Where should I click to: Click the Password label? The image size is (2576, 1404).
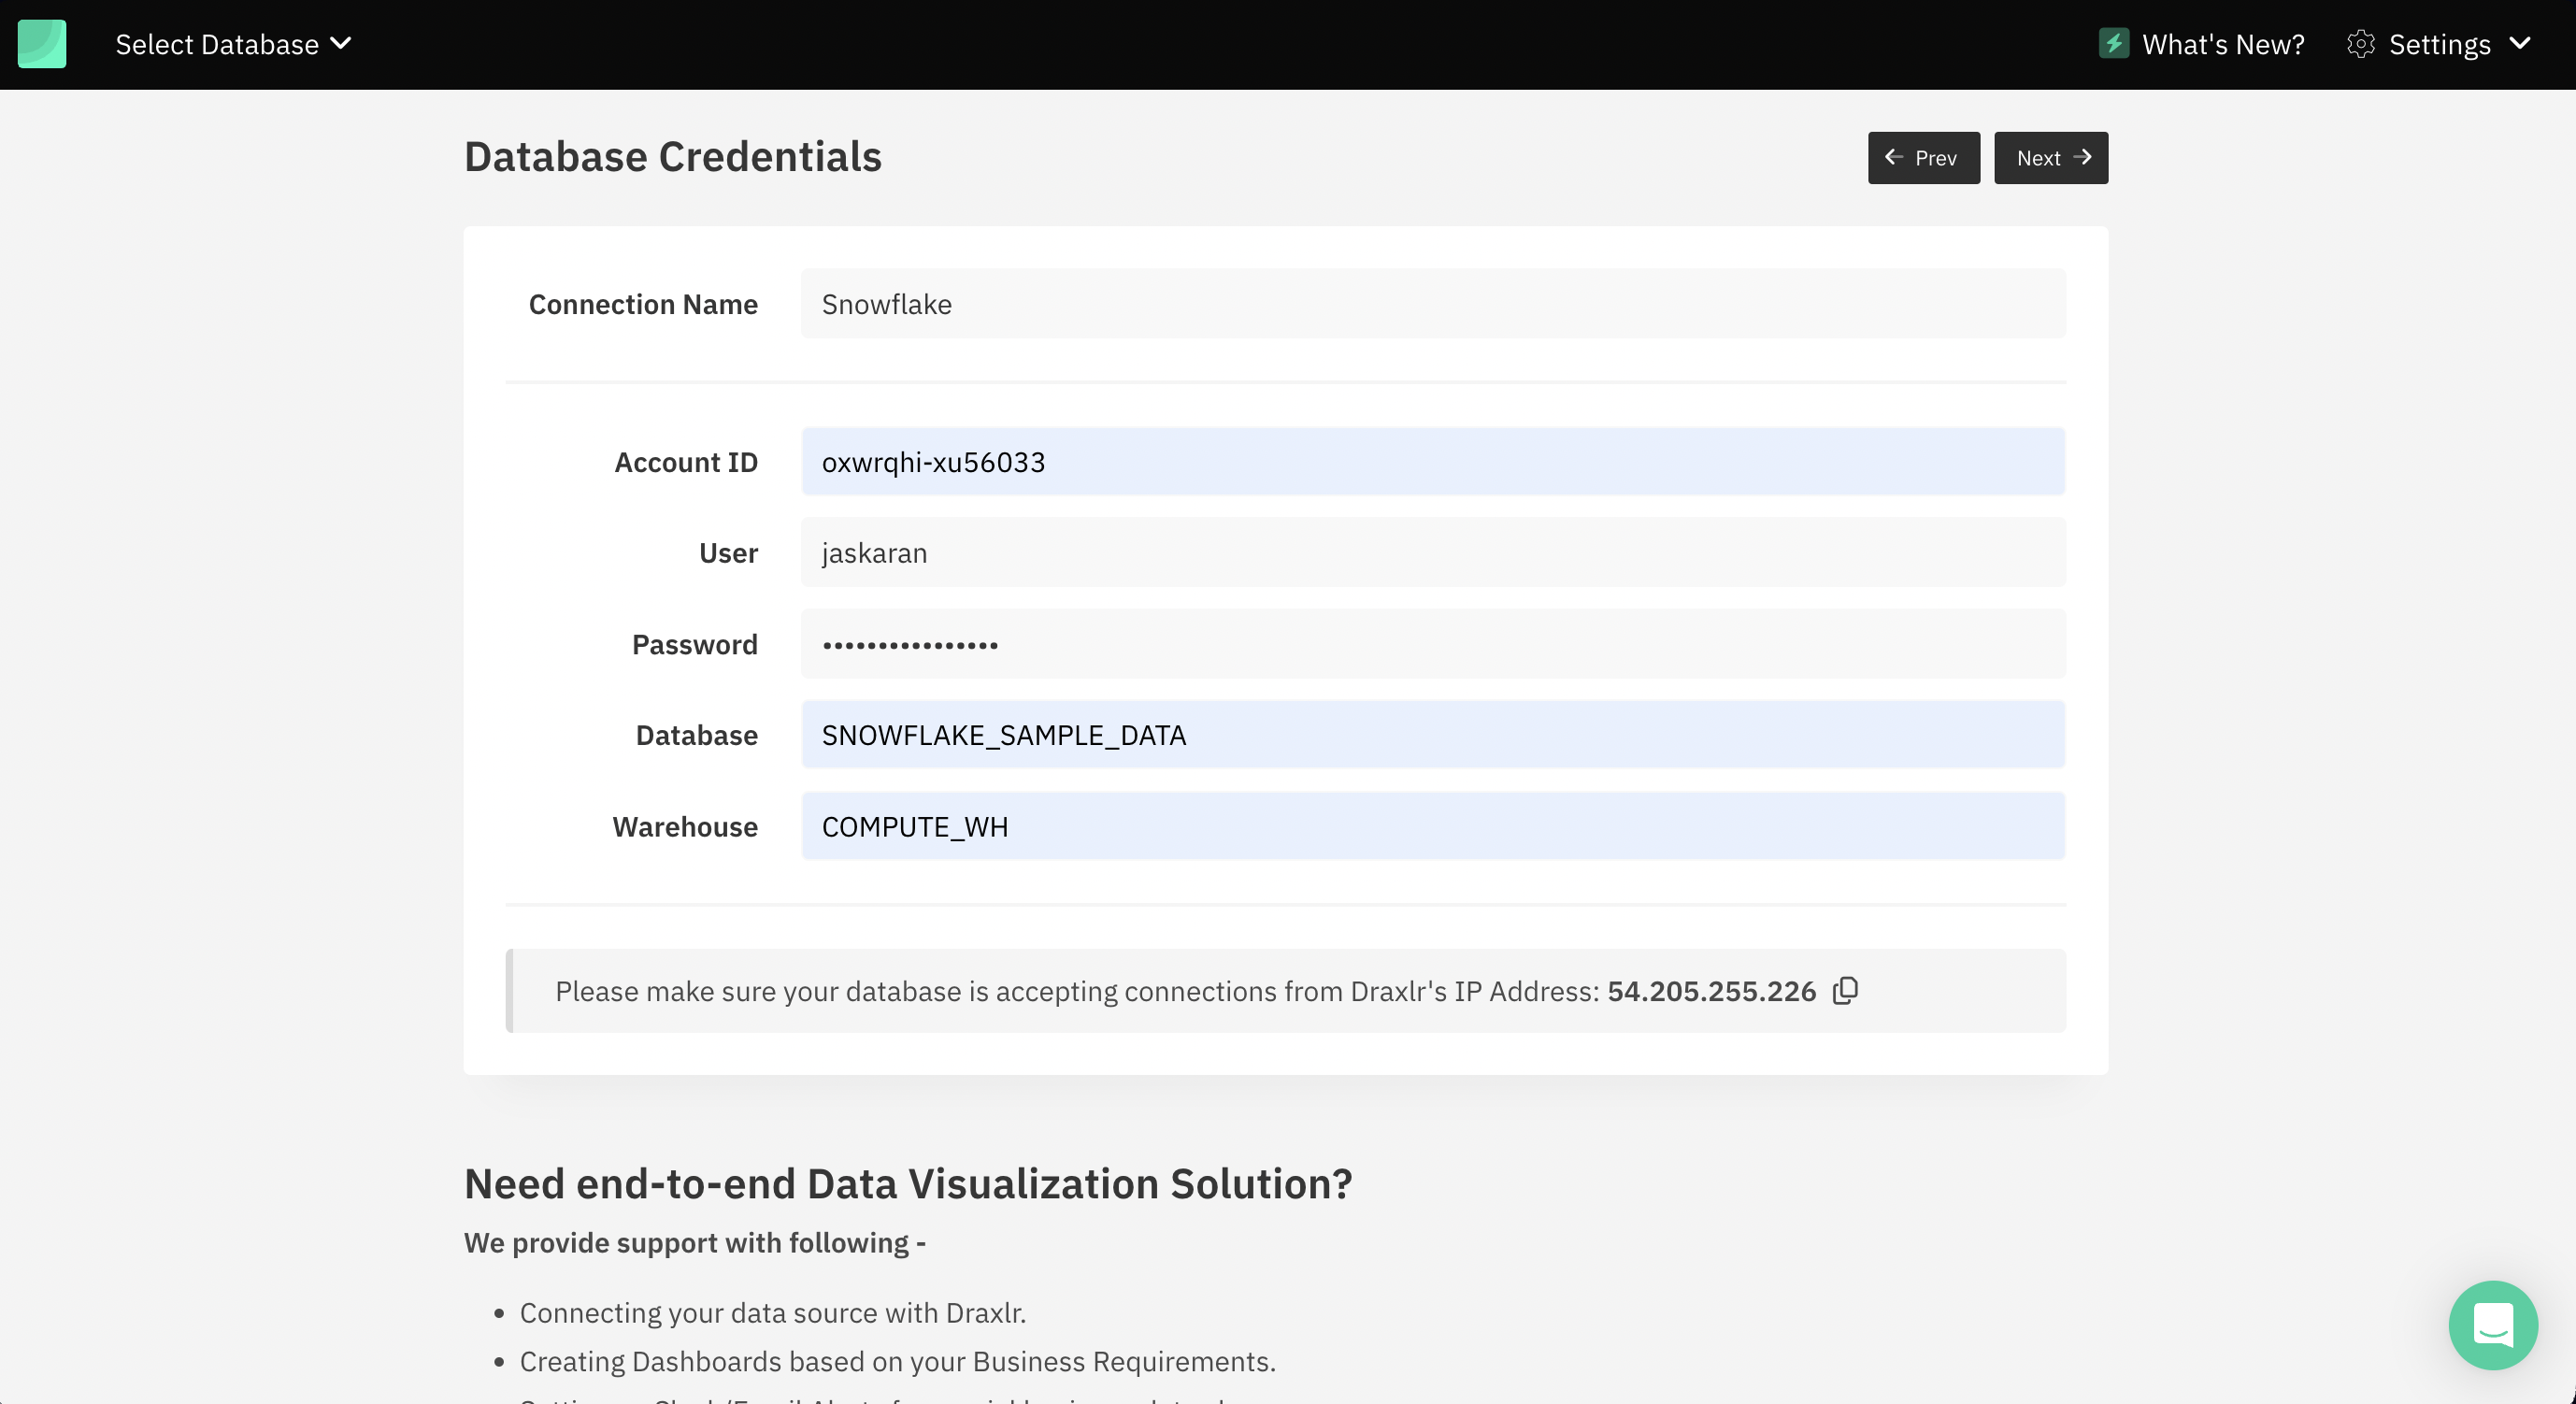(x=695, y=645)
